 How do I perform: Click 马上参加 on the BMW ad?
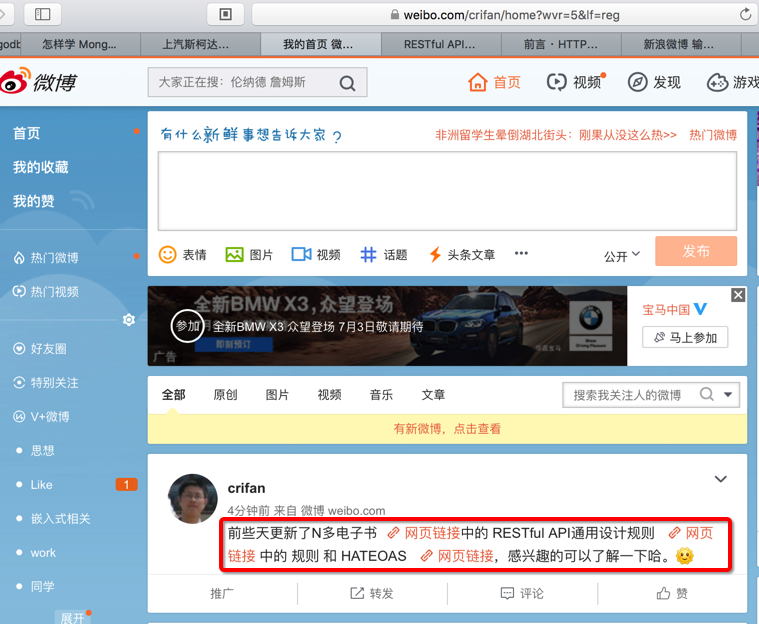[x=685, y=337]
